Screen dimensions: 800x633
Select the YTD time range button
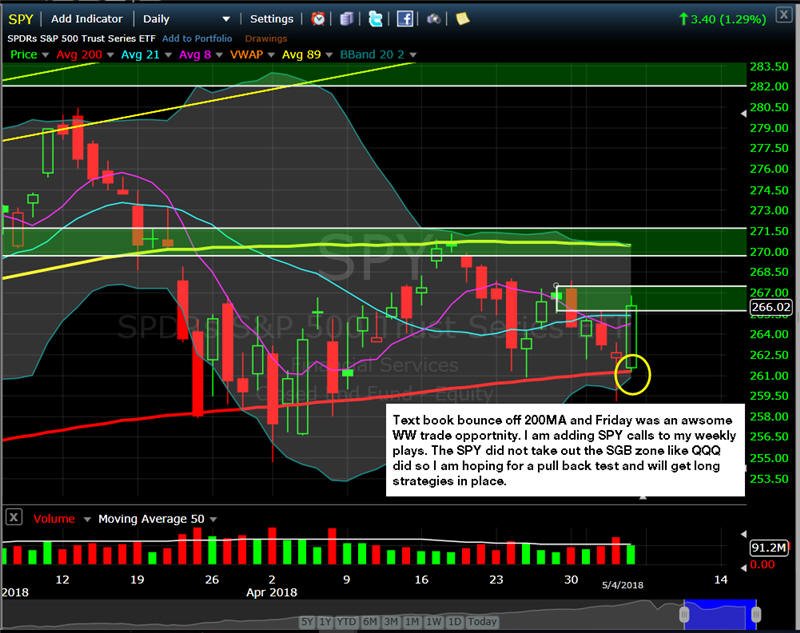point(346,622)
